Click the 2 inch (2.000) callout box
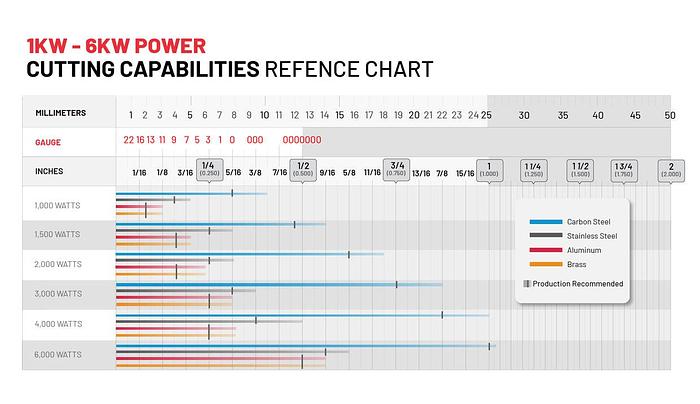Viewport: 700px width, 404px height. tap(670, 169)
